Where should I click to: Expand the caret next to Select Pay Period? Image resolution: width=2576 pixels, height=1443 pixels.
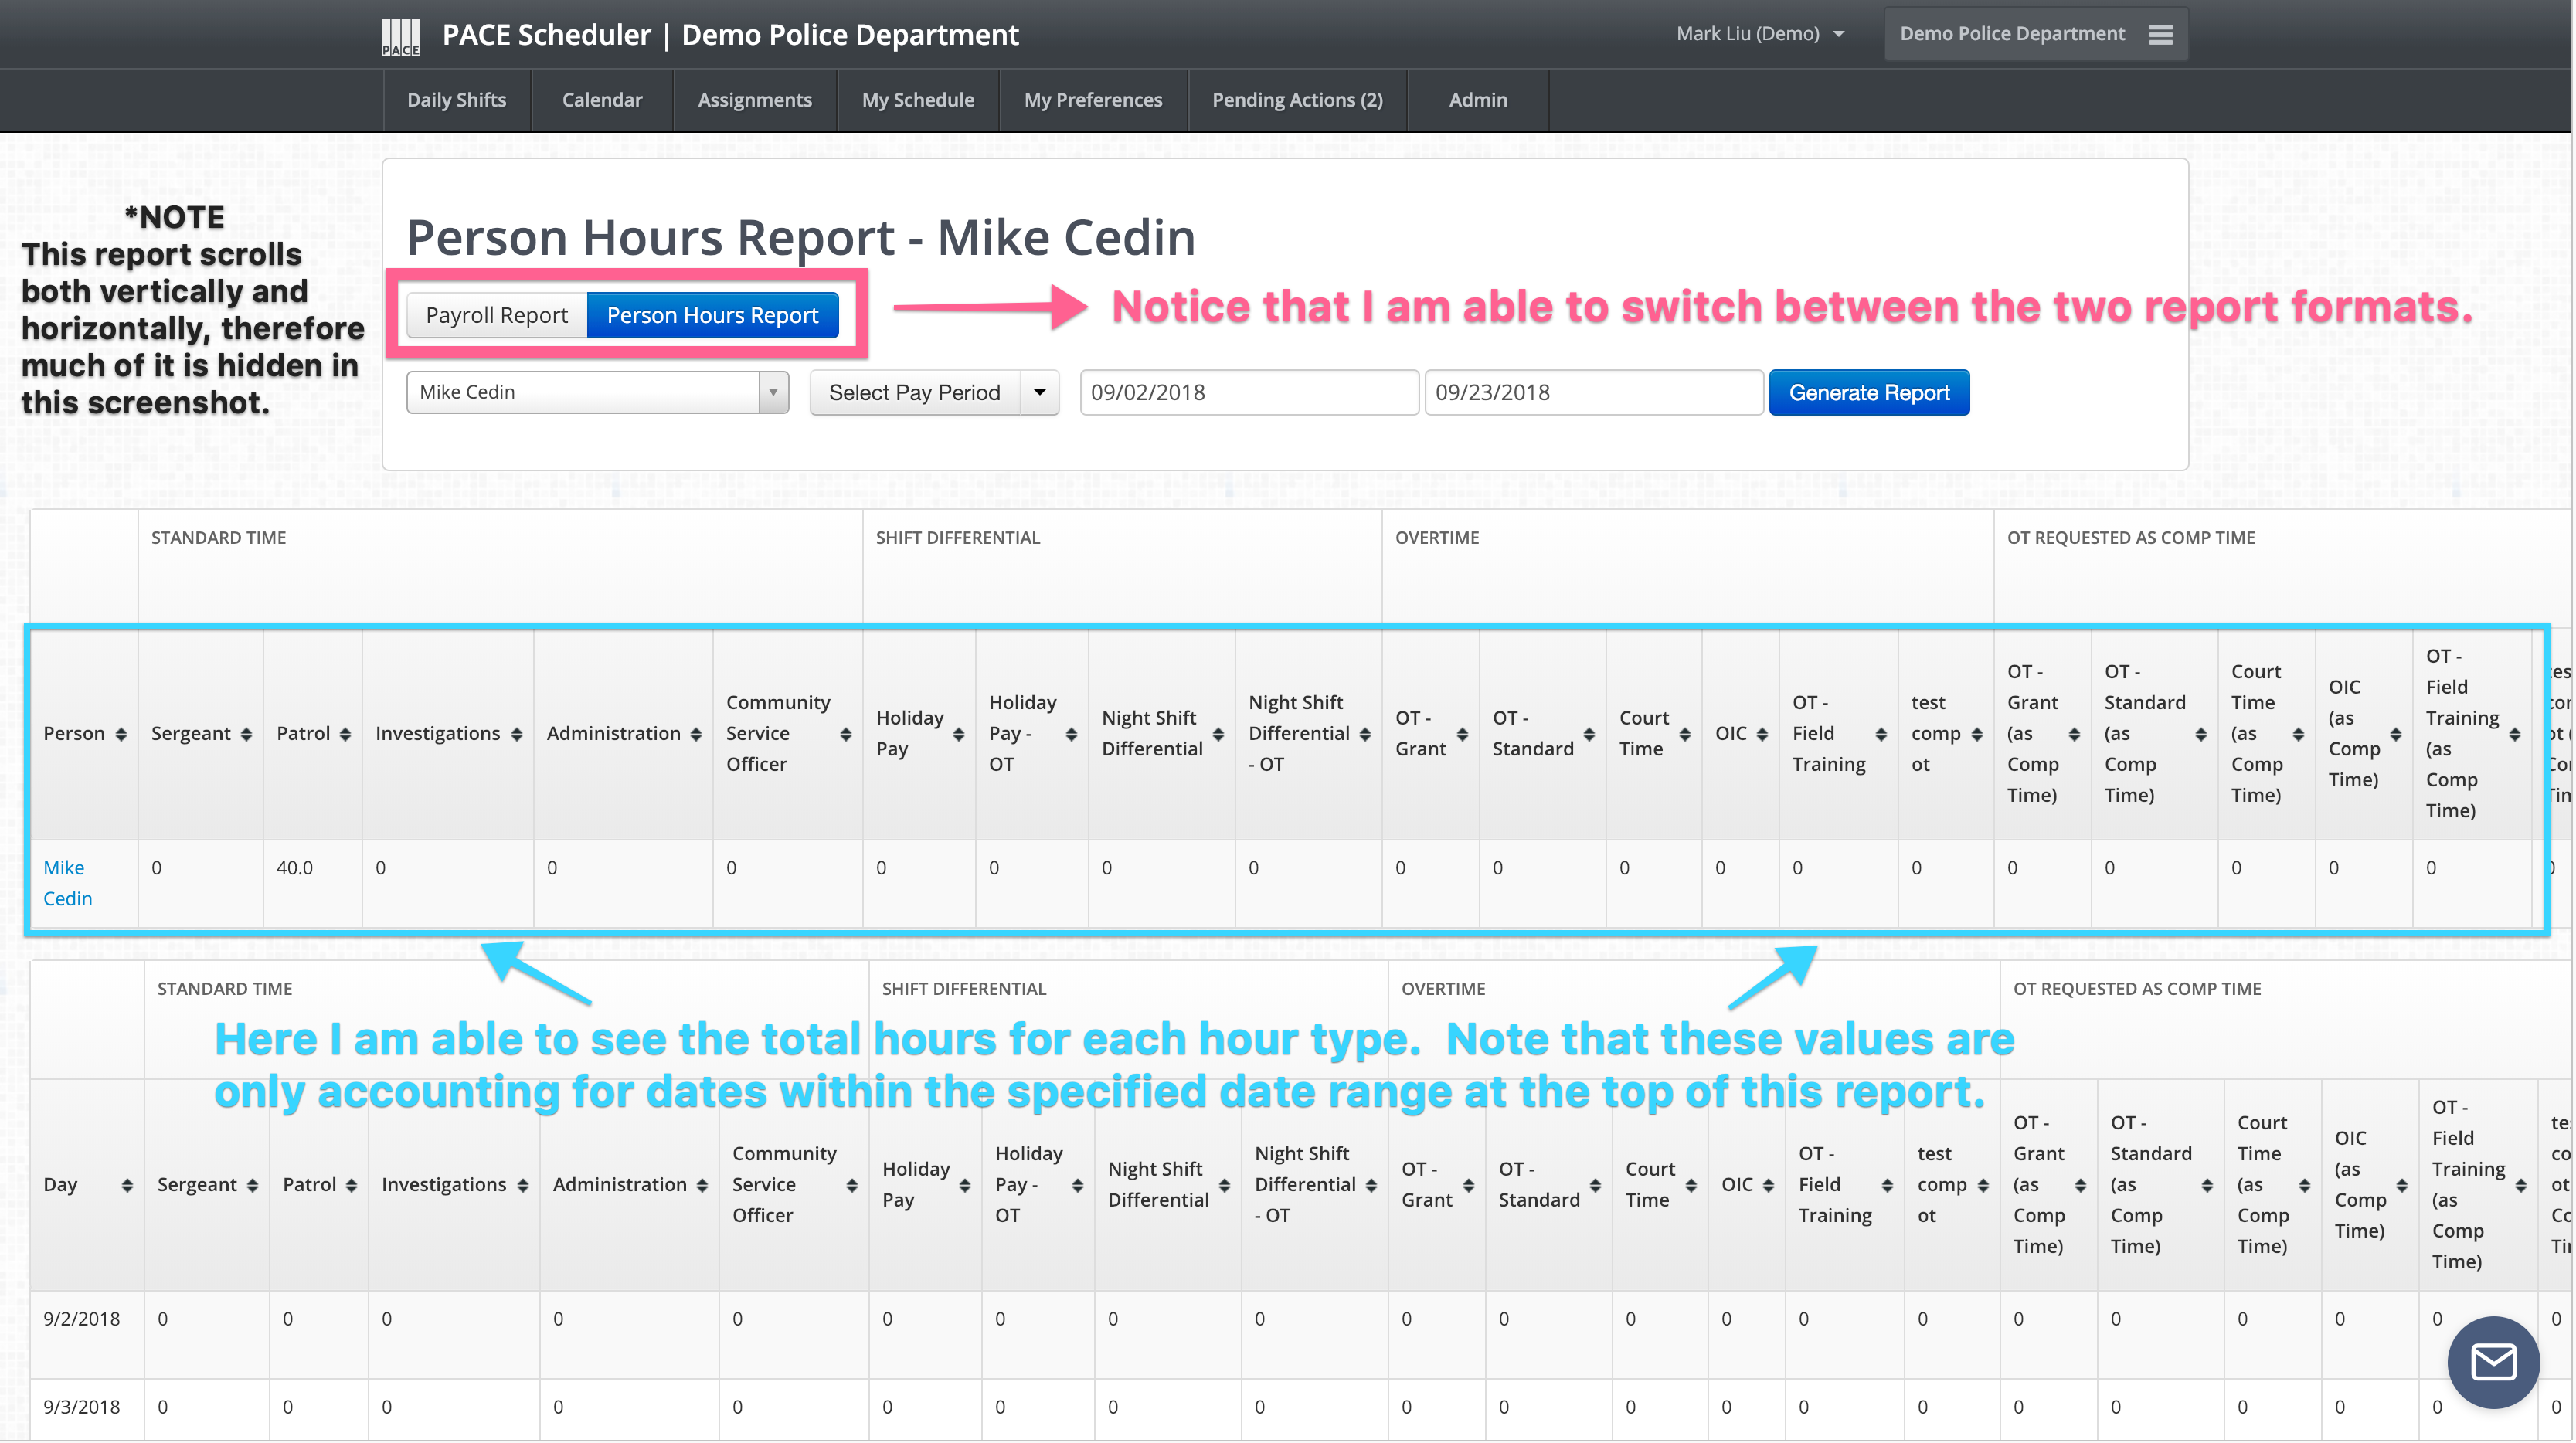1040,392
